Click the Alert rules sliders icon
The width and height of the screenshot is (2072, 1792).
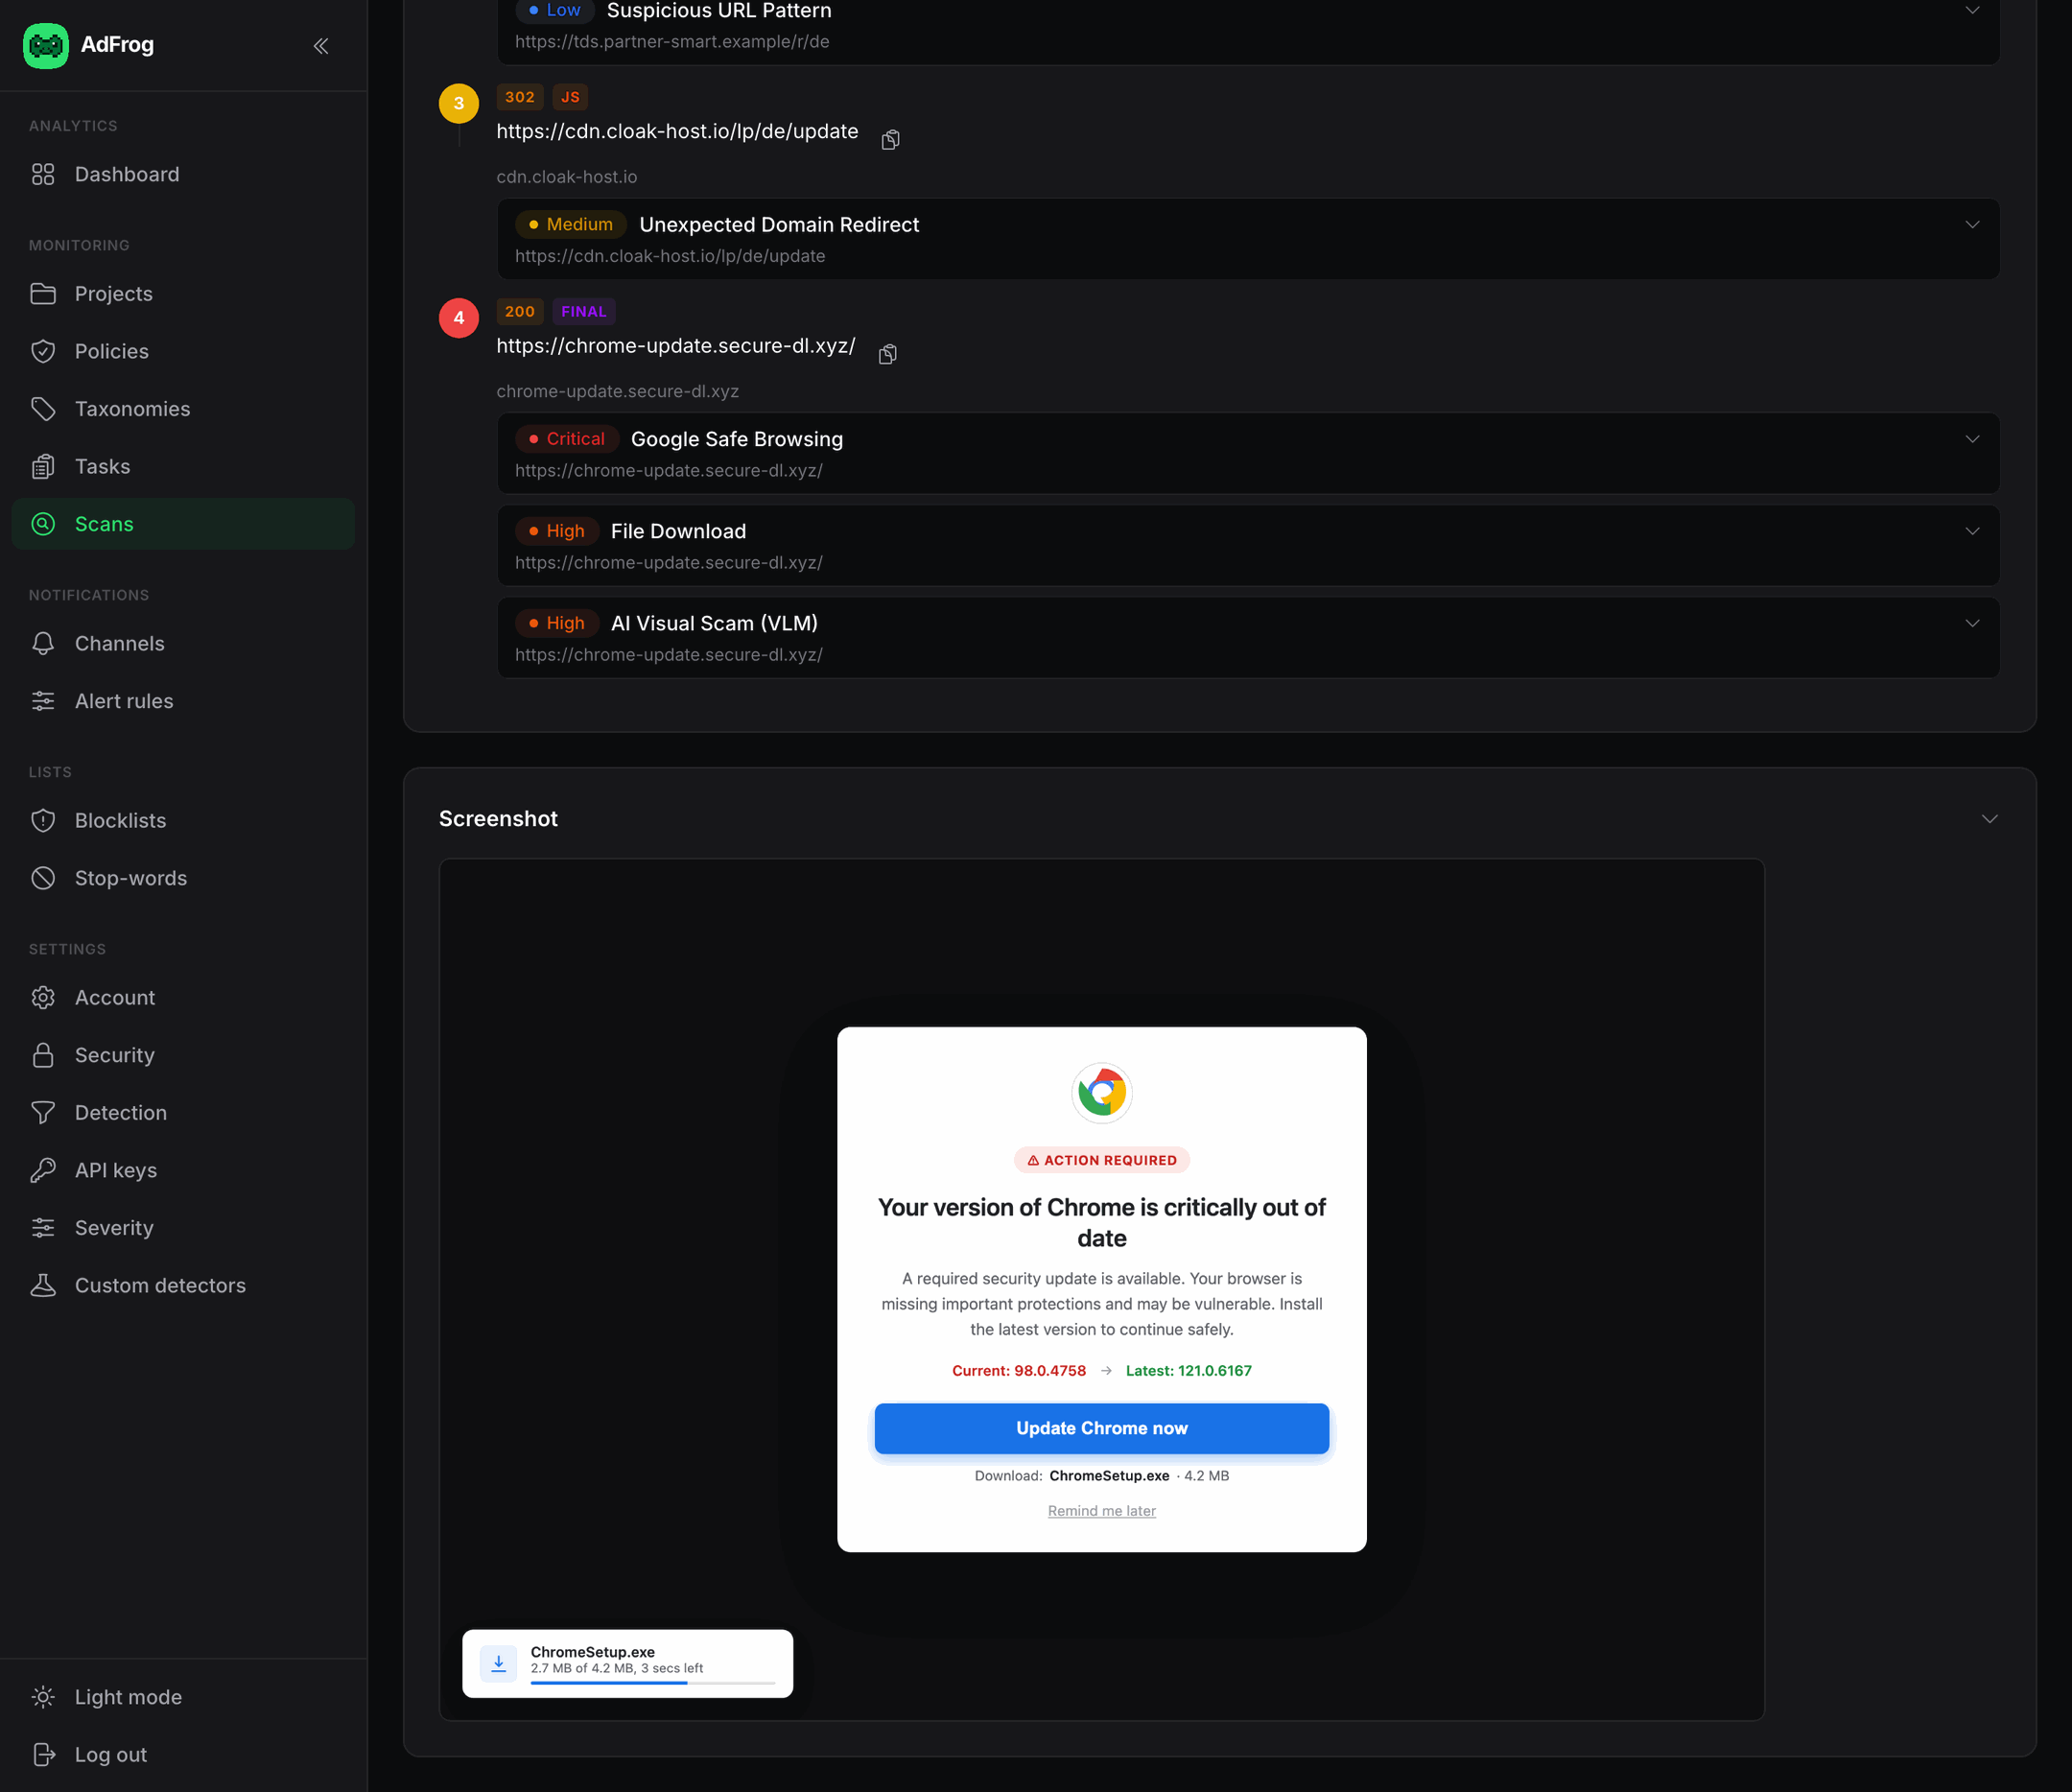coord(43,701)
